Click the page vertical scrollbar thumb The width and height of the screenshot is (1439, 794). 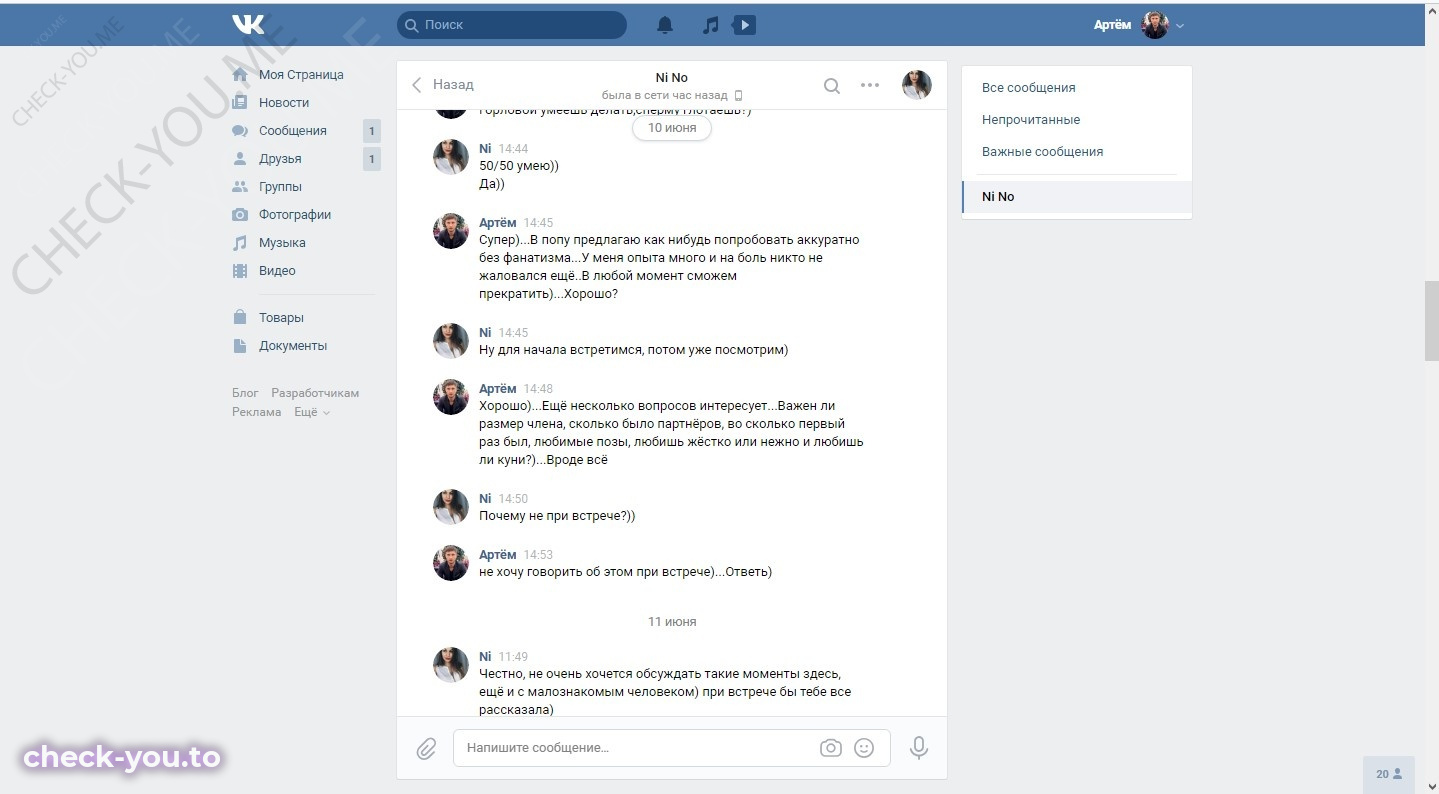tap(1431, 321)
